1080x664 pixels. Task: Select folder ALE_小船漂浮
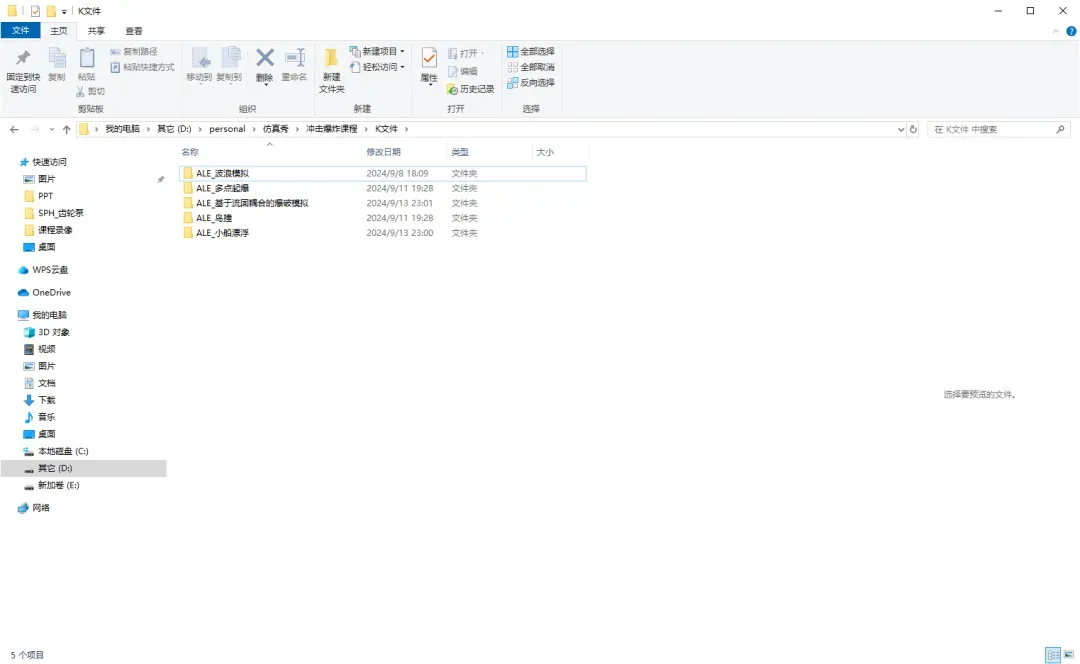tap(382, 234)
